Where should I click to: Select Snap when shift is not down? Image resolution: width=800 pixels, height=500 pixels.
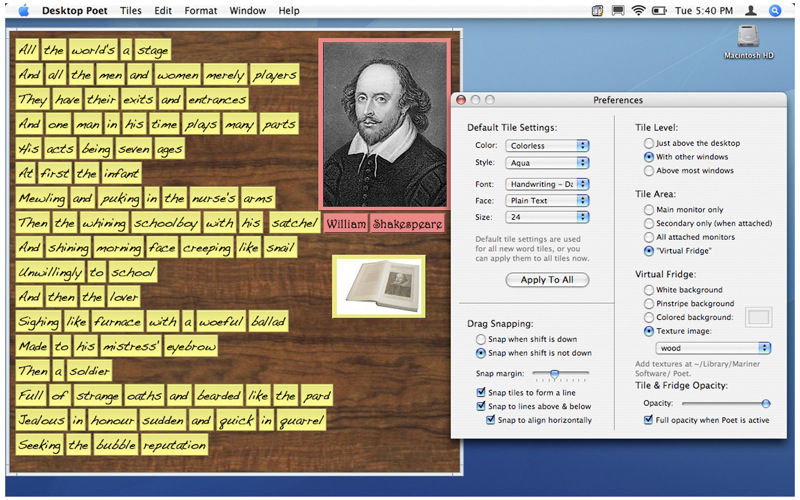click(534, 353)
